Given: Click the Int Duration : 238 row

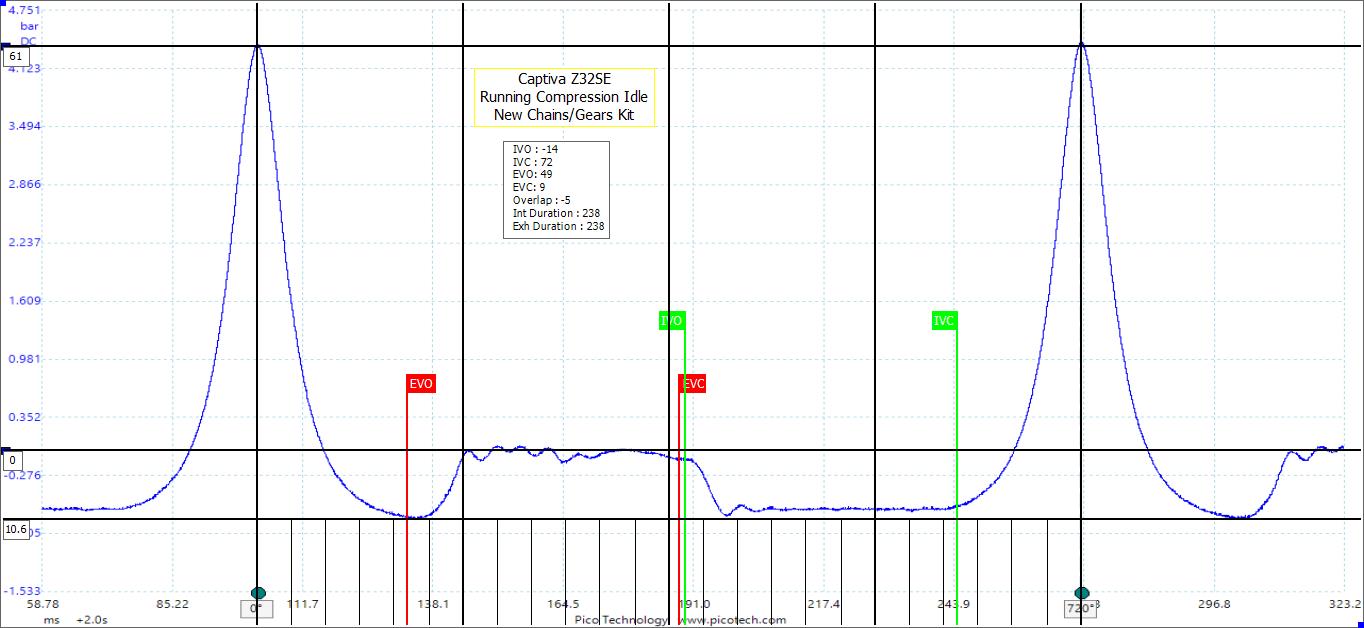Looking at the screenshot, I should [556, 213].
